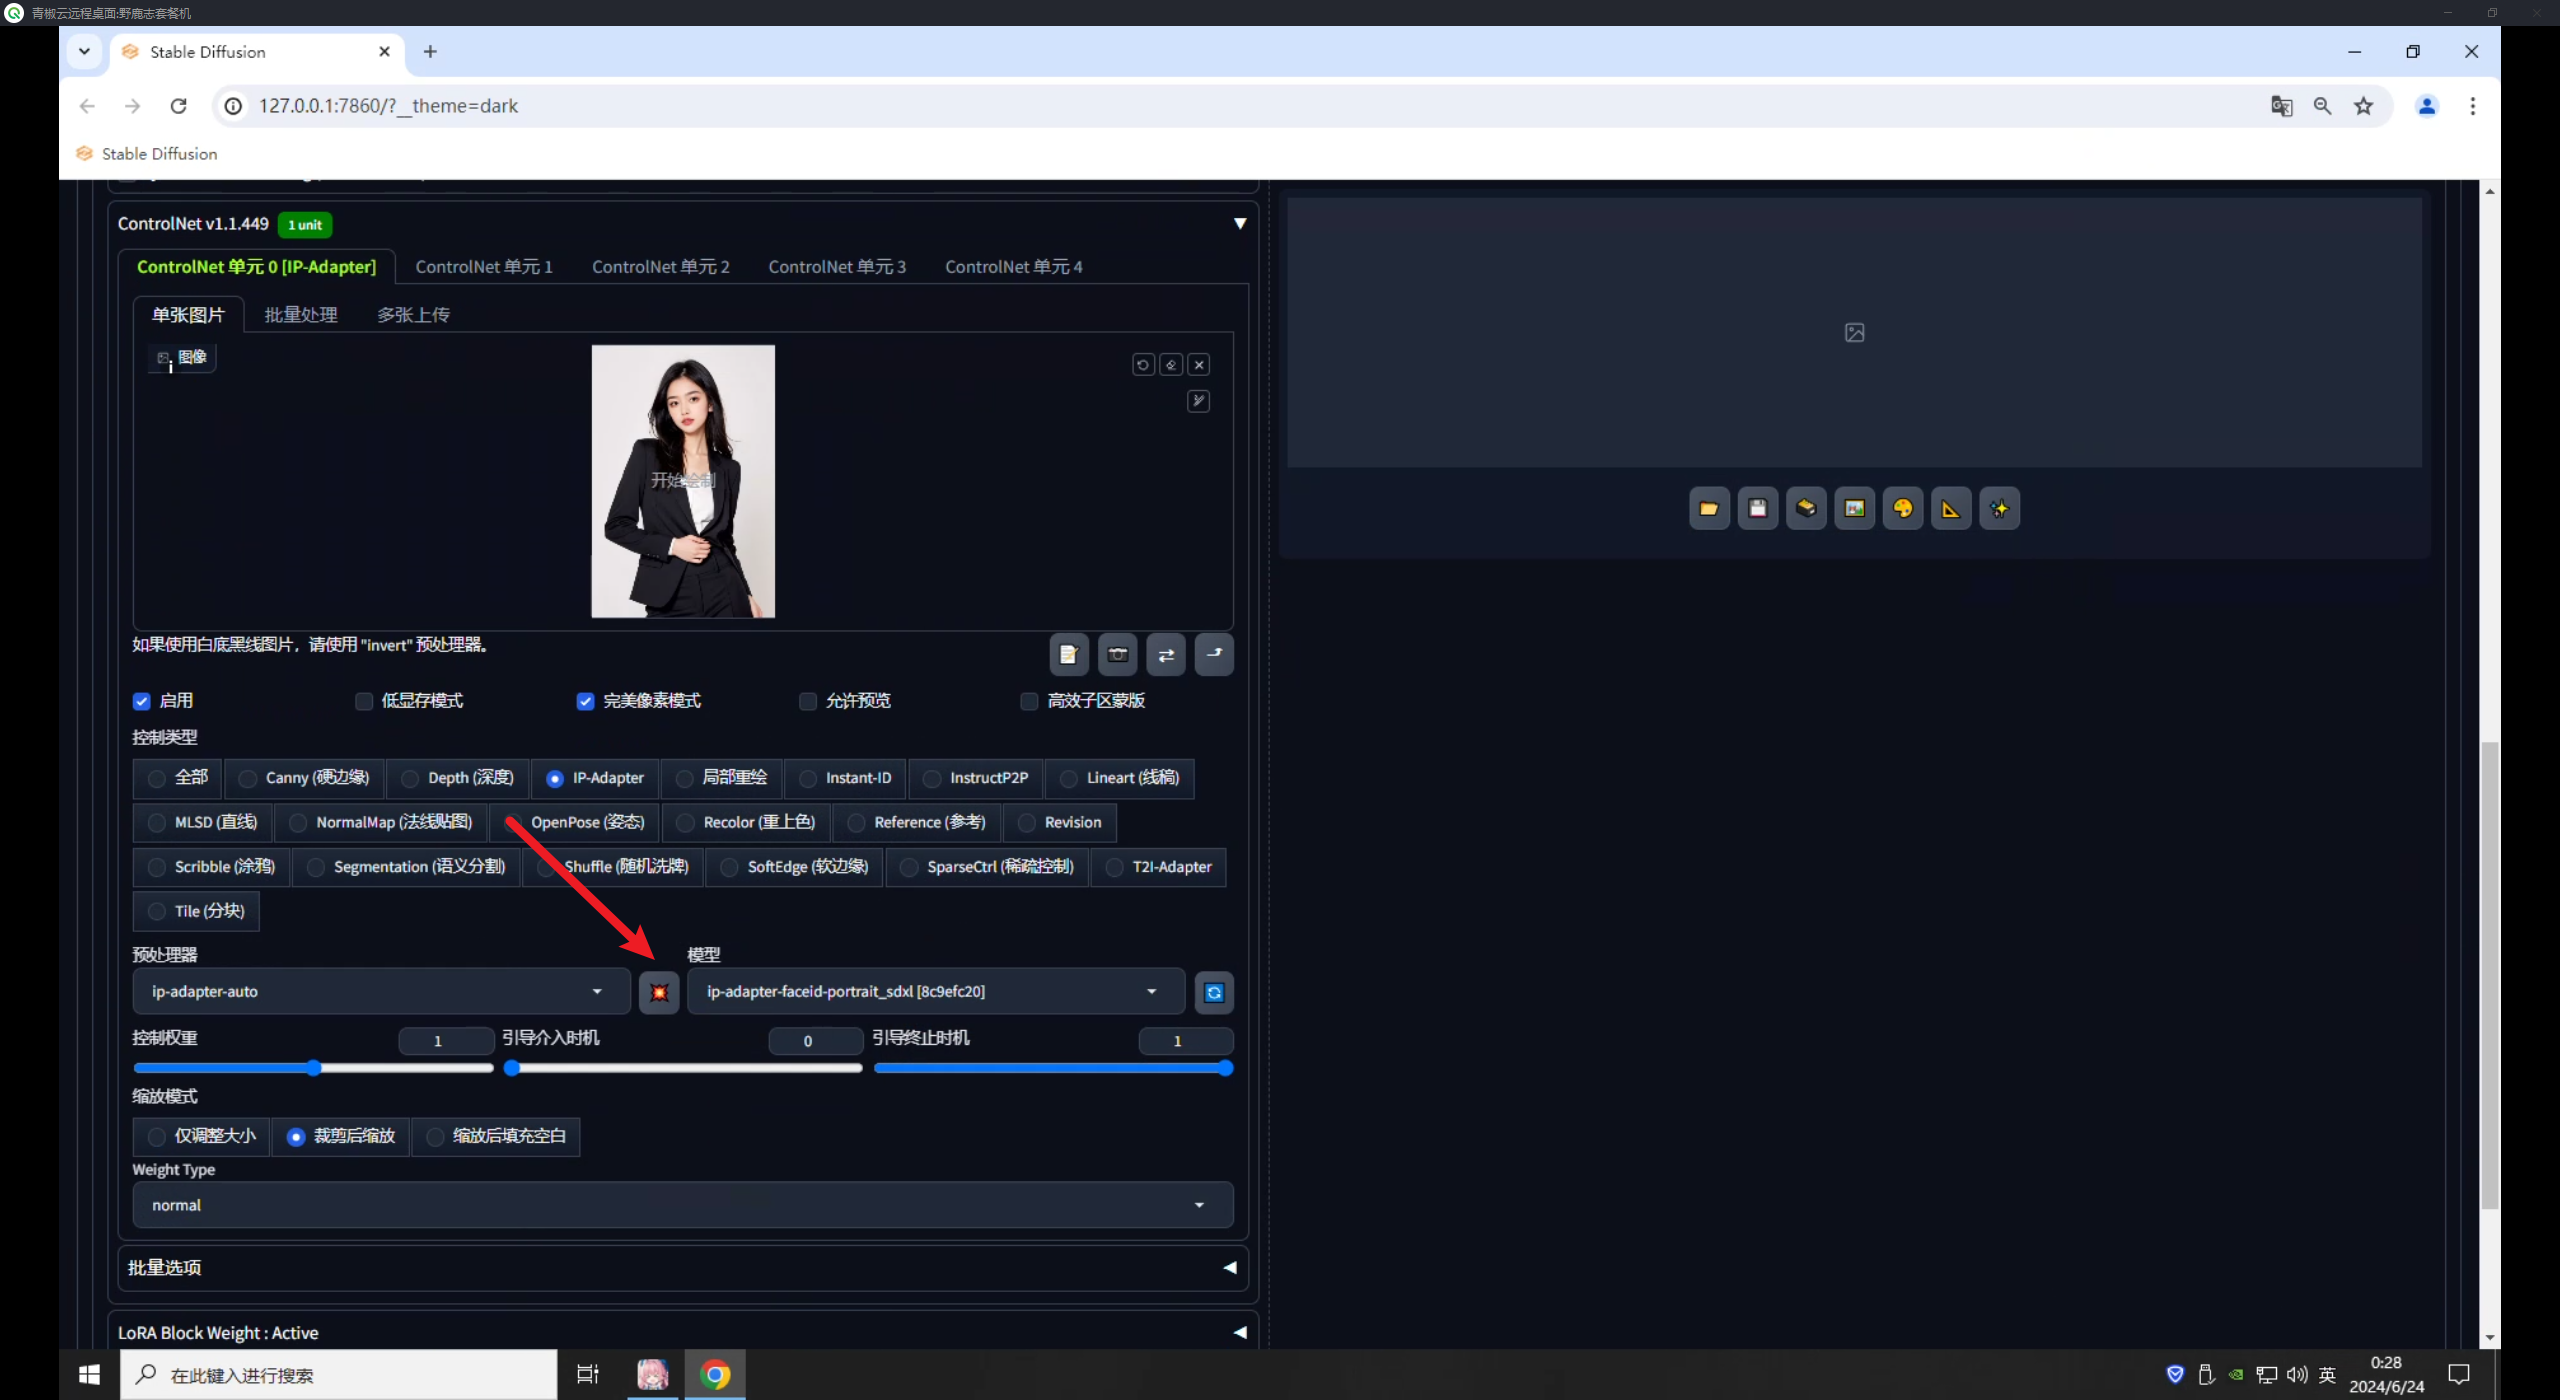2560x1400 pixels.
Task: Select the 仅调整大小 resize mode
Action: [201, 1136]
